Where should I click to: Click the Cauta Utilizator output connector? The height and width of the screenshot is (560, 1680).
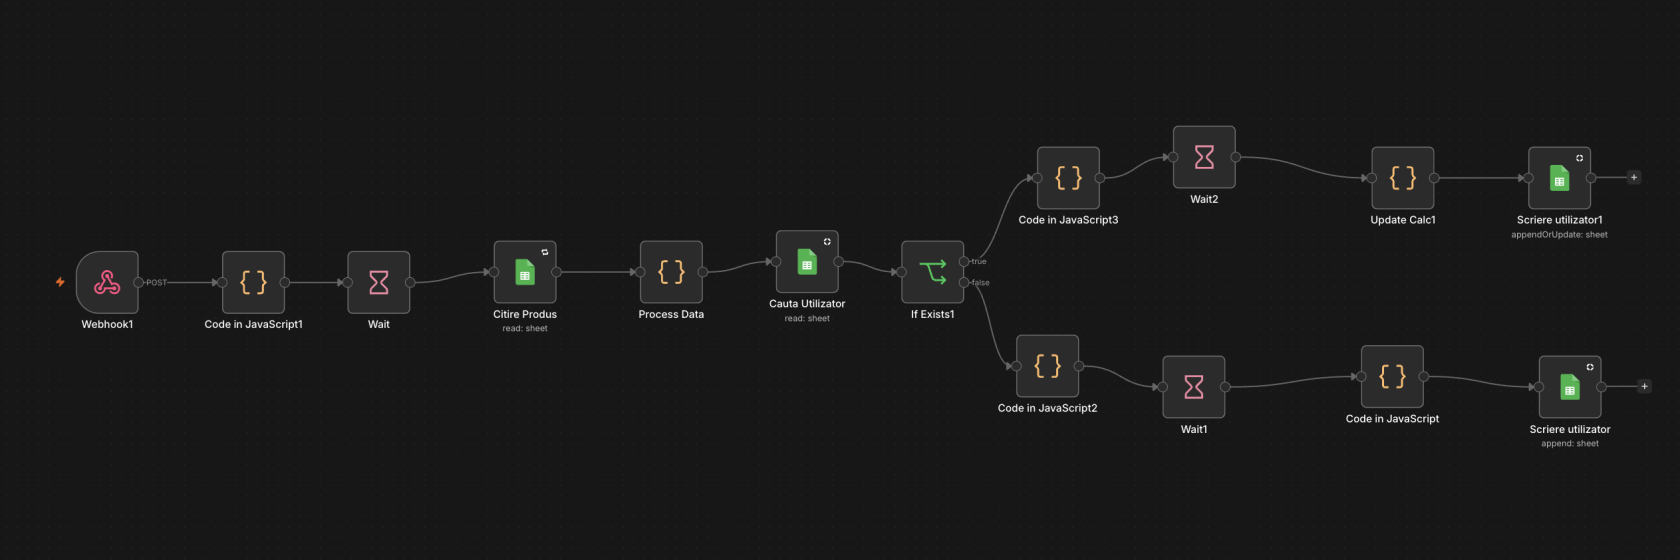(839, 262)
